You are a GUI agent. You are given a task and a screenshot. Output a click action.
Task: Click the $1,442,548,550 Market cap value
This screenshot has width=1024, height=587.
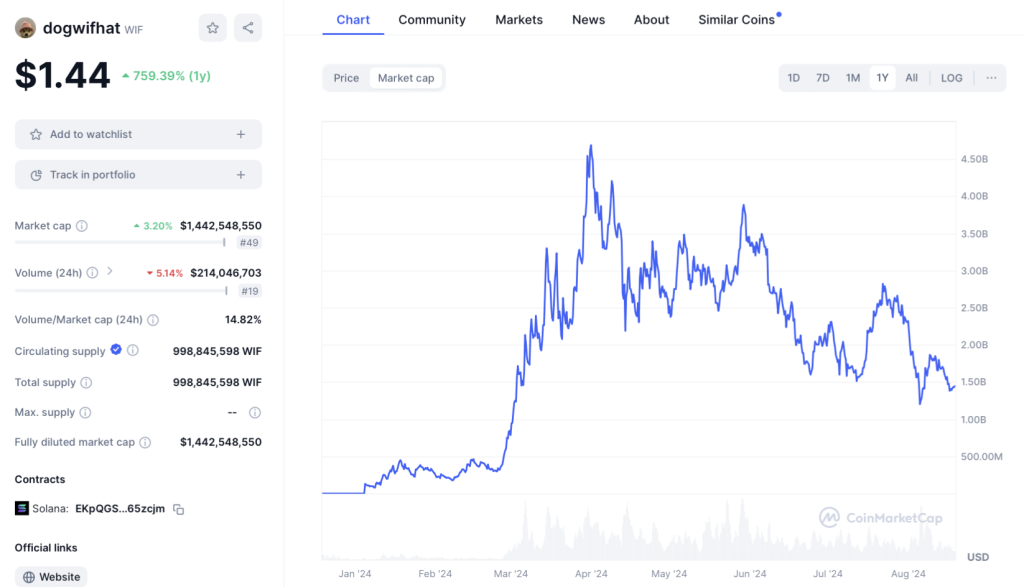(x=221, y=226)
